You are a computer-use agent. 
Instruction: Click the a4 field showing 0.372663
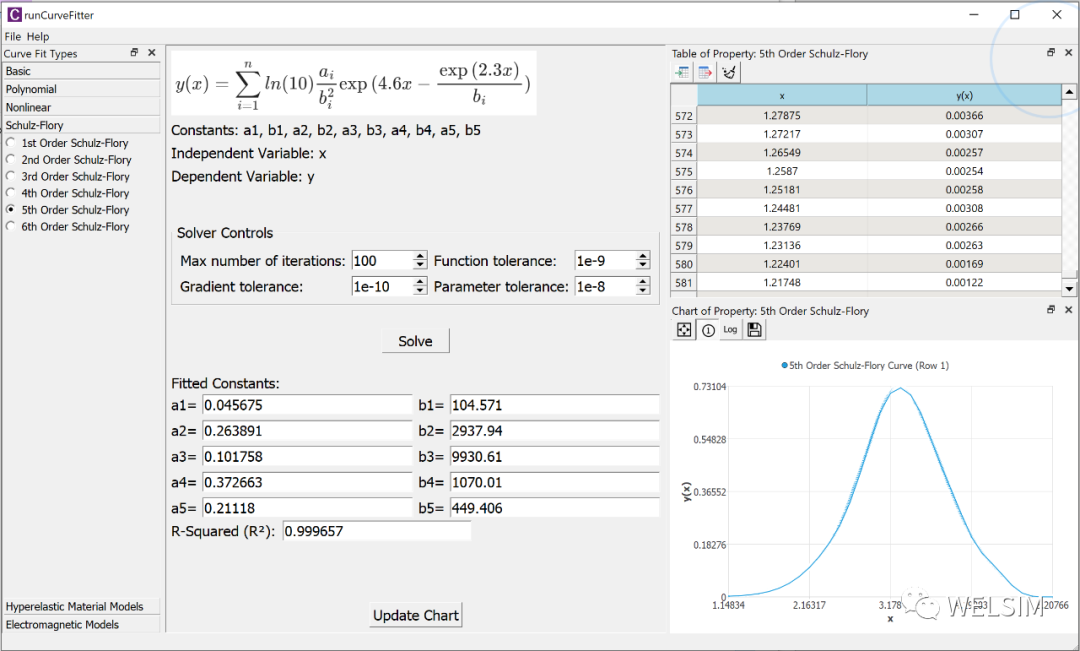coord(307,482)
